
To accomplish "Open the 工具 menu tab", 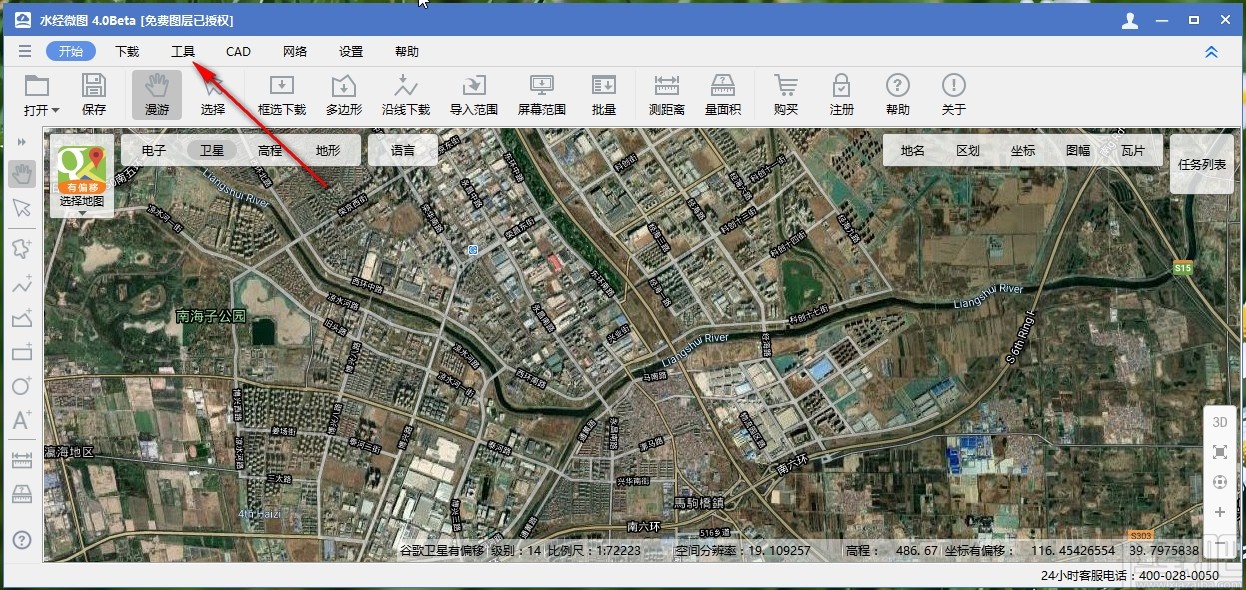I will pos(183,51).
